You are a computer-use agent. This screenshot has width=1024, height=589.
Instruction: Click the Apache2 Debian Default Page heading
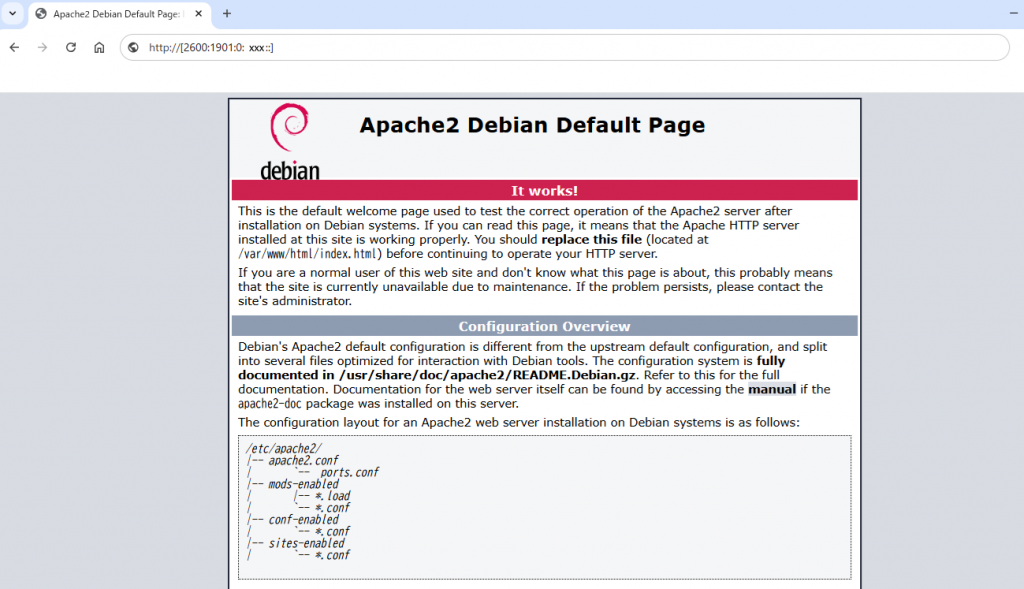[x=532, y=125]
